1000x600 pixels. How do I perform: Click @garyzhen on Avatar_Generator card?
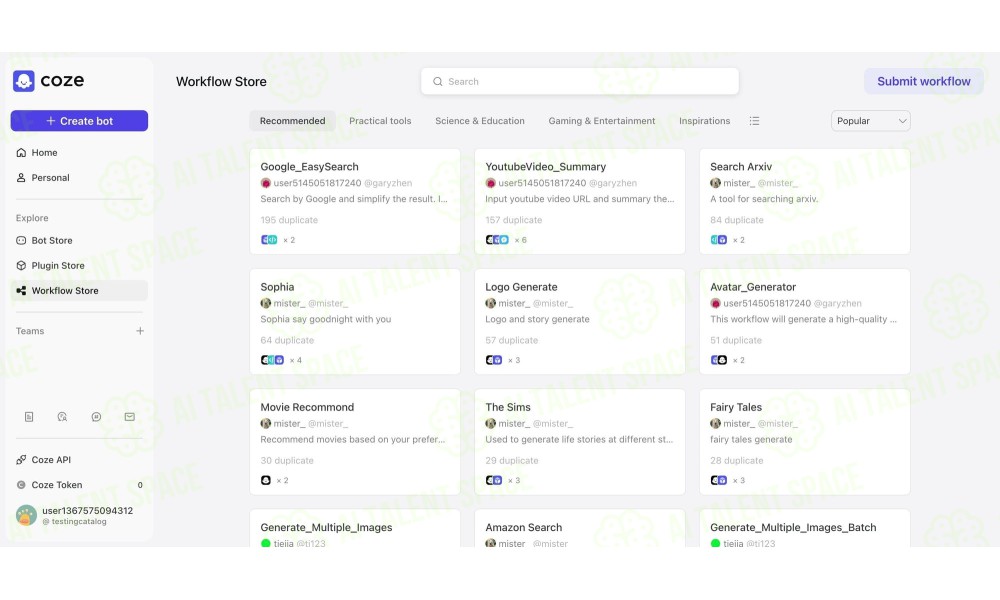[837, 304]
